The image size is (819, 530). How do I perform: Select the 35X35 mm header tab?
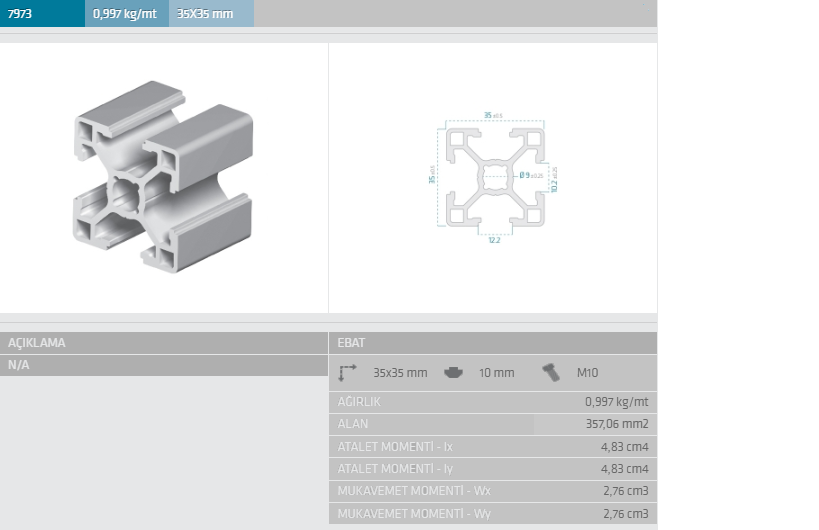pos(212,13)
